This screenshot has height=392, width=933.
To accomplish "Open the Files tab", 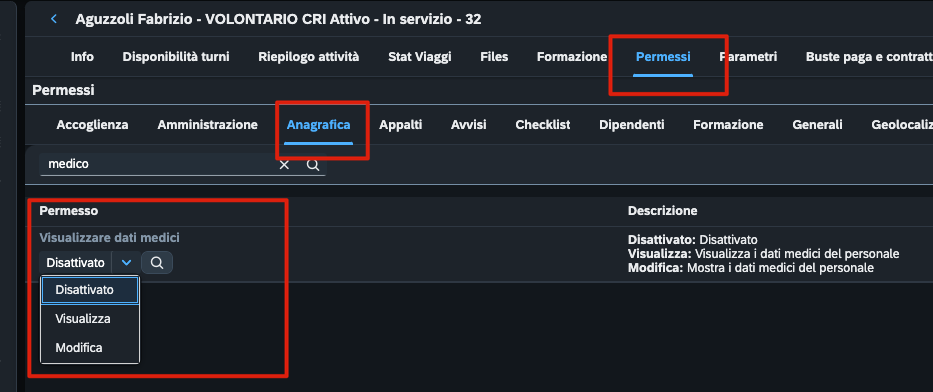I will coord(494,57).
